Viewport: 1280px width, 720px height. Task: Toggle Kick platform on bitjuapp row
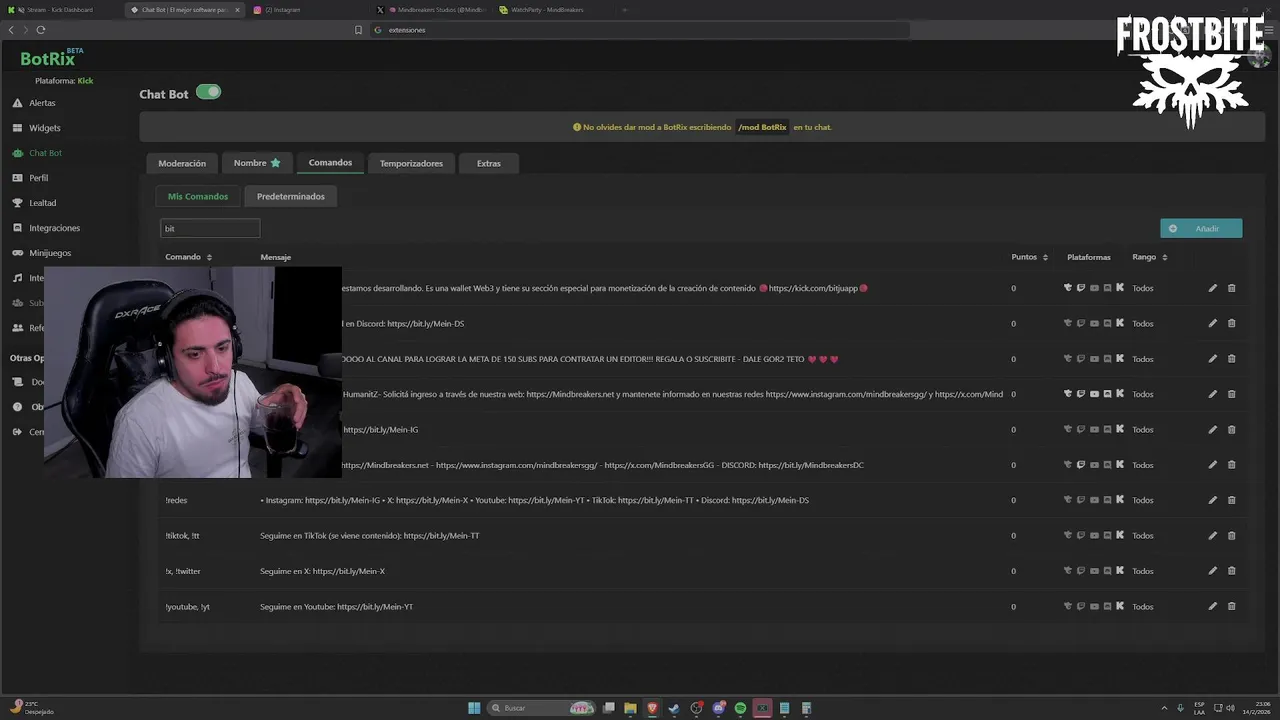click(x=1120, y=288)
